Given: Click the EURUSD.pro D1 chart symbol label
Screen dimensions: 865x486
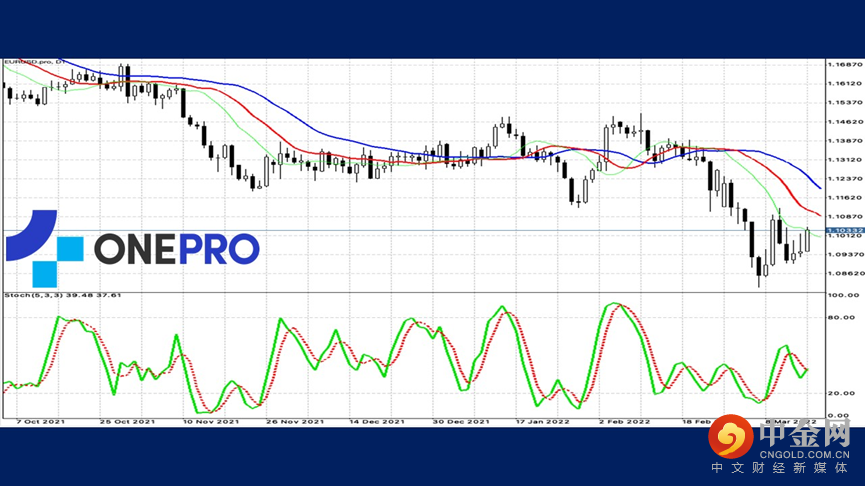Looking at the screenshot, I should click(x=34, y=62).
